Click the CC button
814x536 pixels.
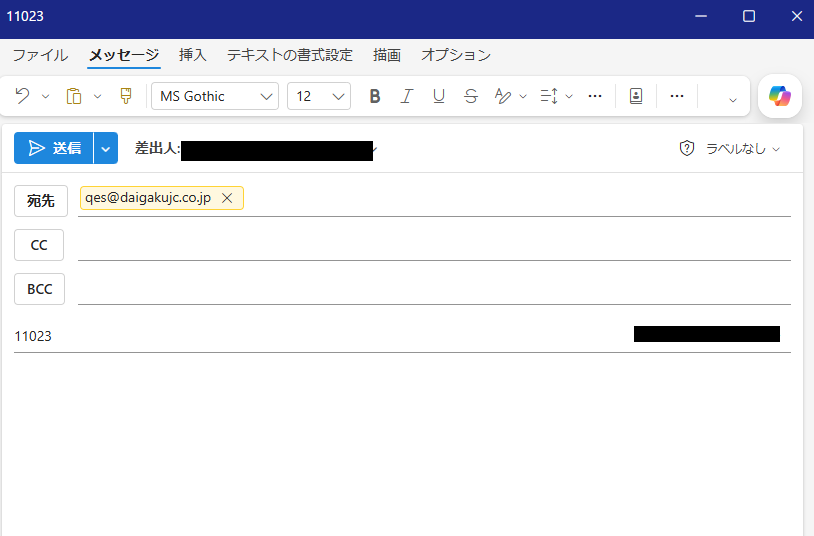point(39,245)
